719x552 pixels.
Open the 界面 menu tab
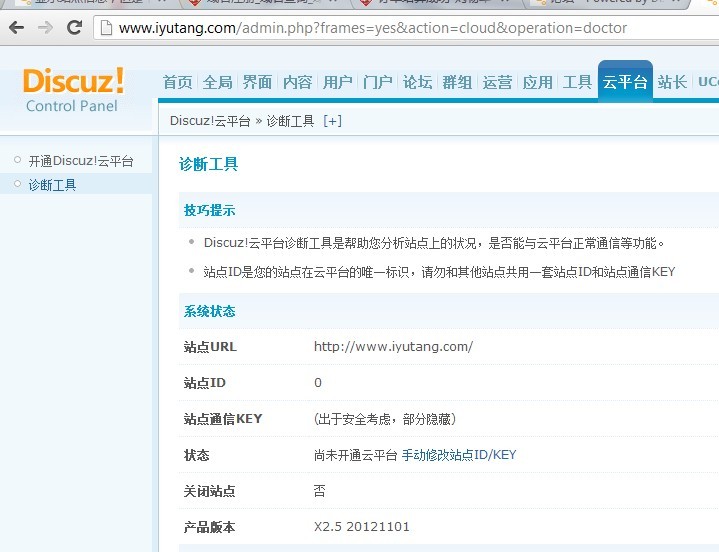[x=257, y=83]
